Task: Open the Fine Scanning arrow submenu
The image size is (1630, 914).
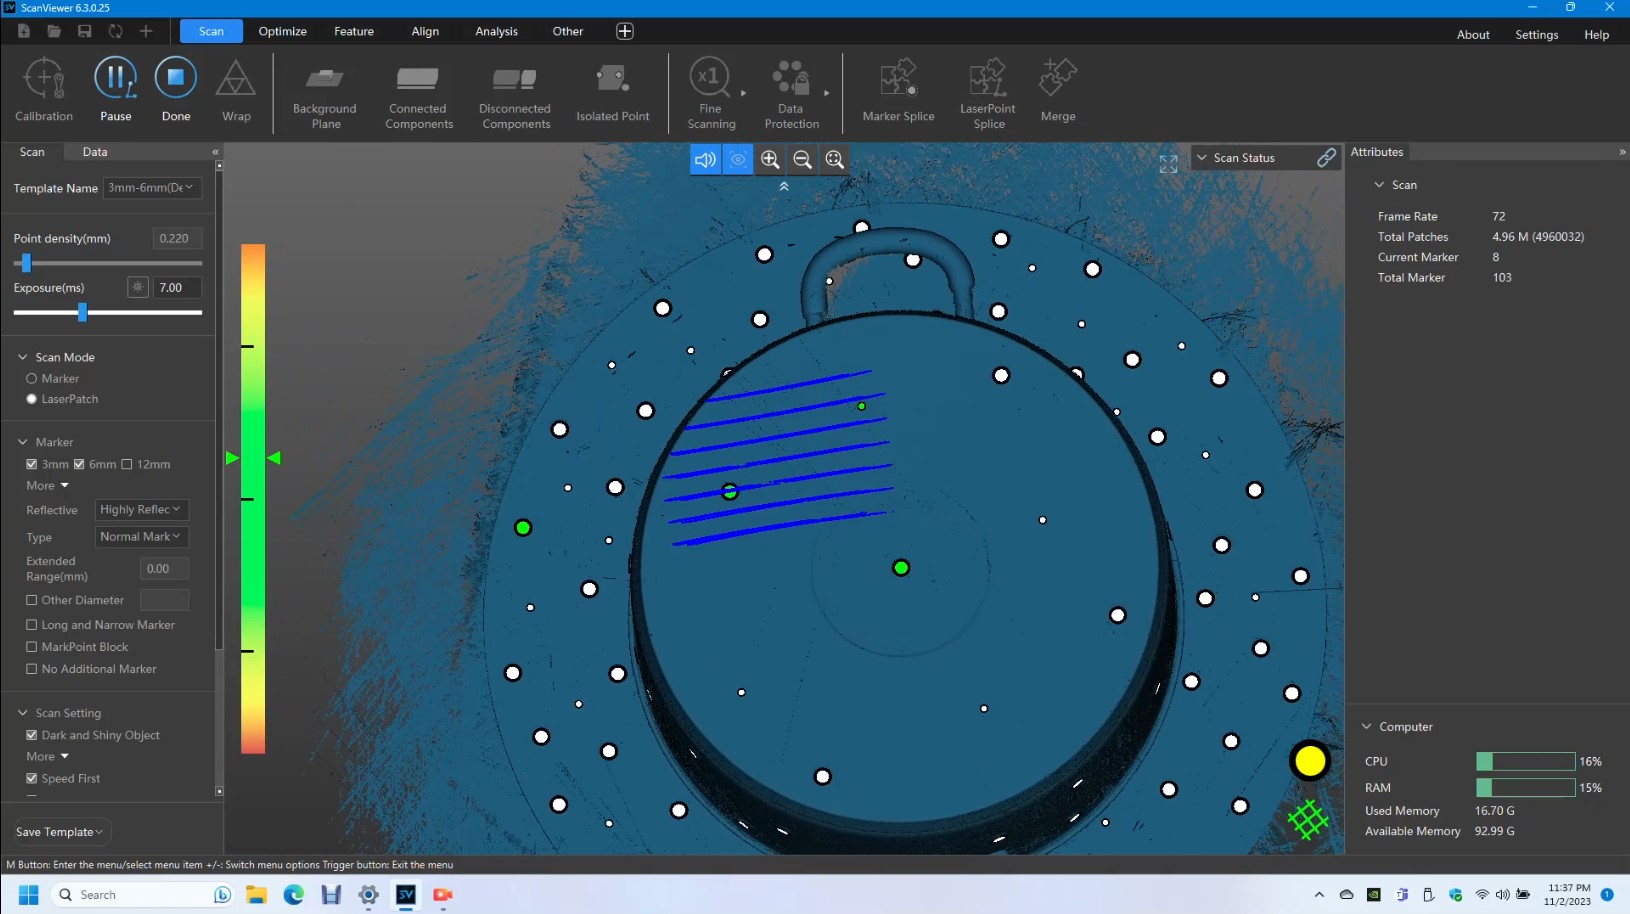Action: [743, 93]
